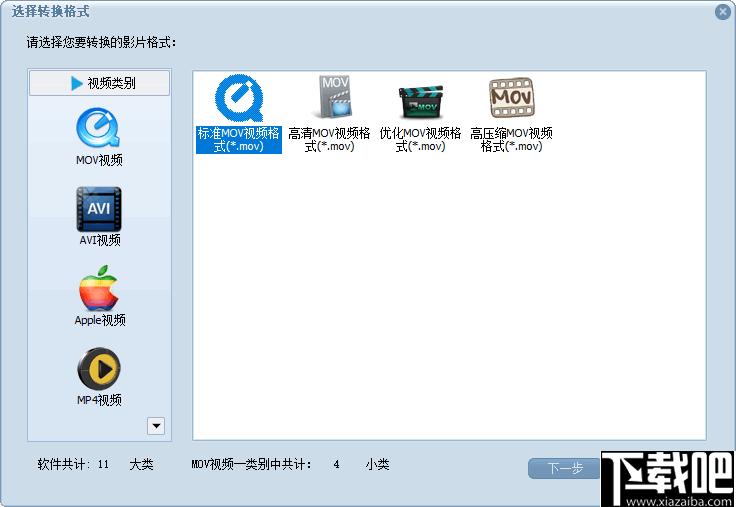Click the 高压缩MOV视频格式(*.mov) label
This screenshot has width=736, height=507.
click(x=511, y=139)
